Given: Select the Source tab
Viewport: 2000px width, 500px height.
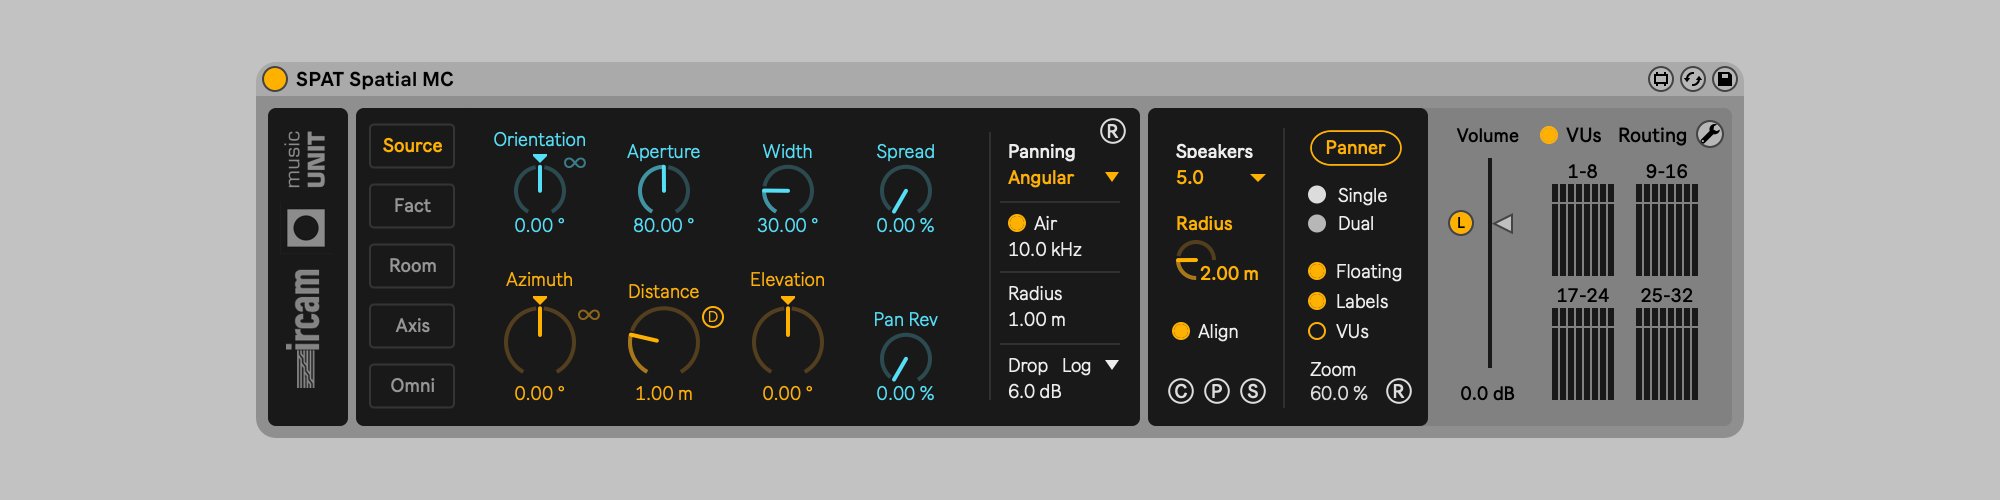Looking at the screenshot, I should click(412, 146).
